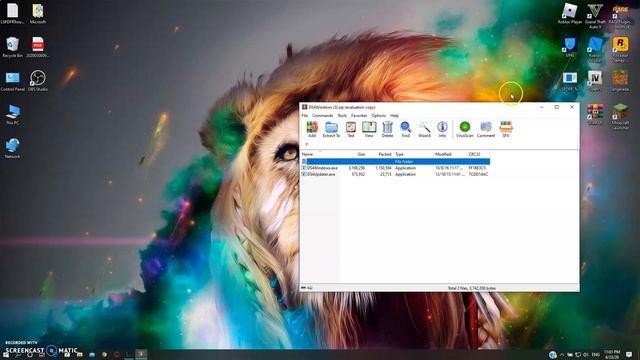
Task: Open the Commands menu
Action: [322, 116]
